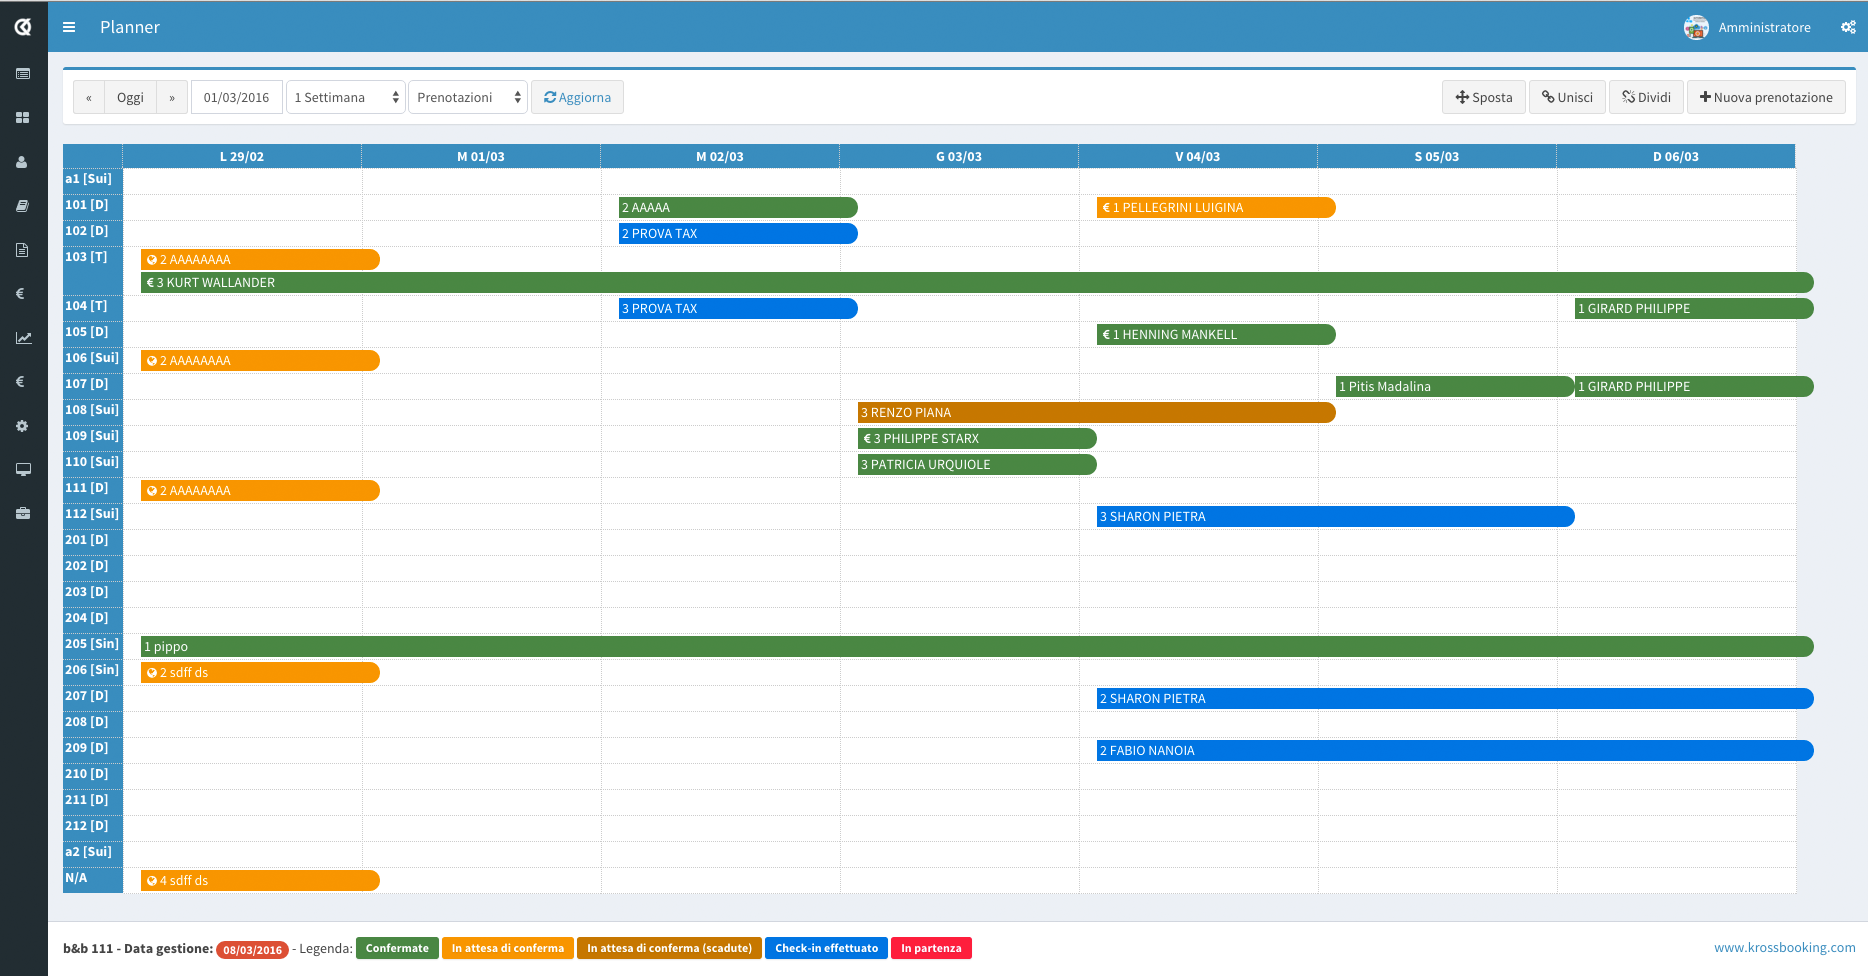Open the PELLEGRINI LUIGINA booking
Screen dimensions: 1868x976
[x=1216, y=207]
